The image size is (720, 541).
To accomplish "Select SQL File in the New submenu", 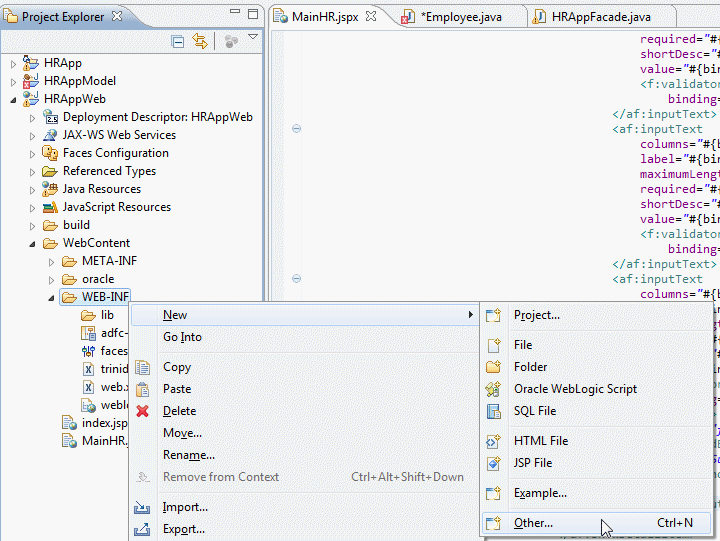I will click(596, 411).
